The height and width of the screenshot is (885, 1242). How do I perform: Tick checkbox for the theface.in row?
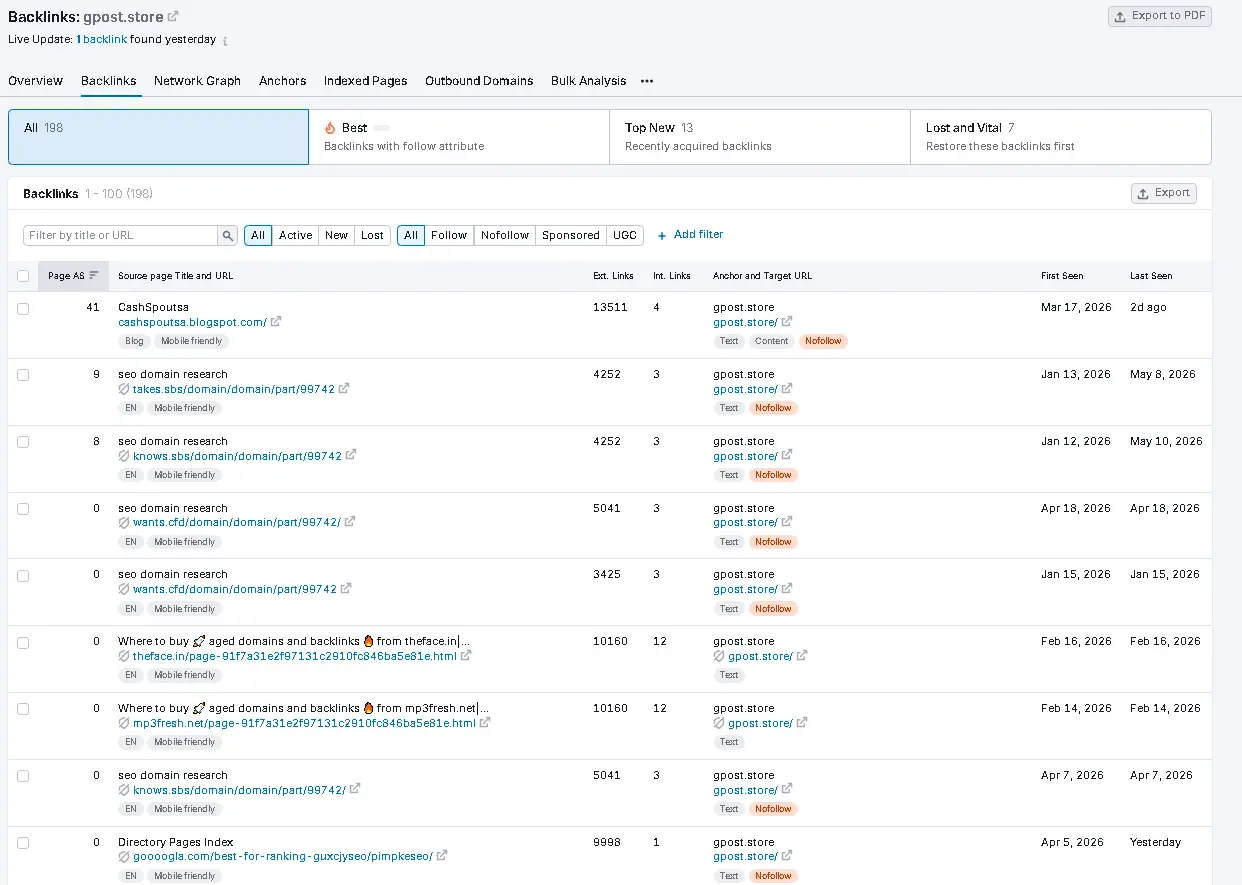pyautogui.click(x=23, y=642)
